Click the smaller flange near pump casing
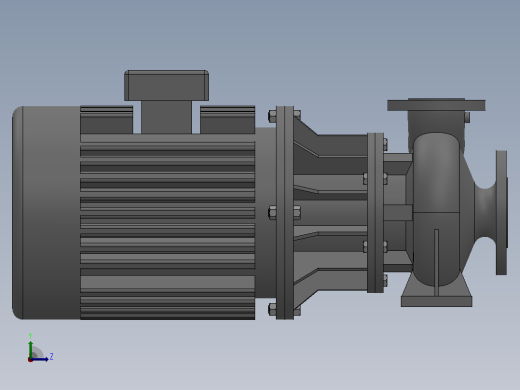Screen dimensions: 520x390 pos(375,213)
